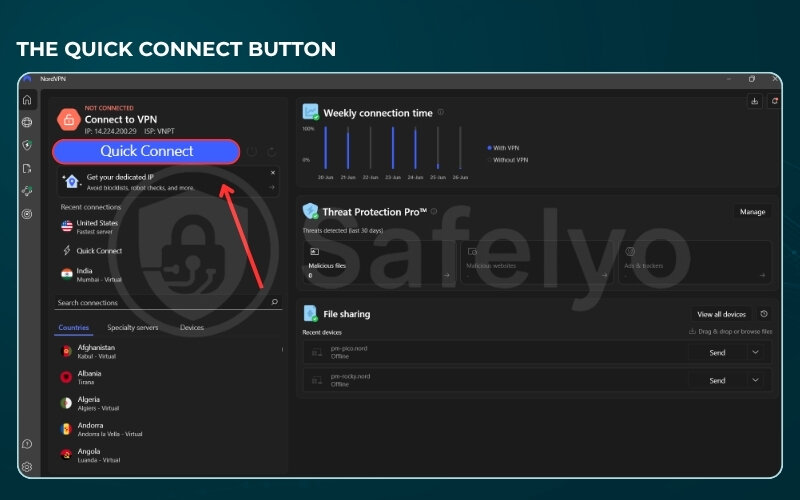Click Send for pm-rocky.nord device

coord(717,380)
